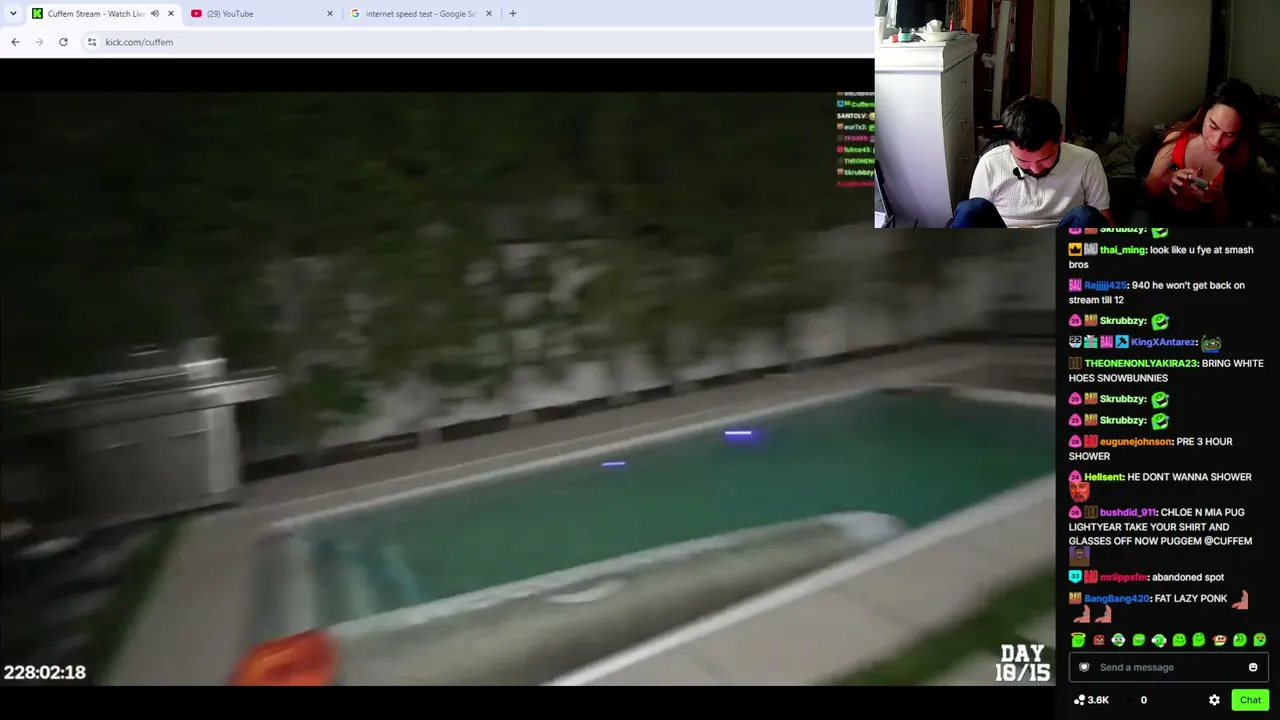Screen dimensions: 1280x720
Task: Focus the Send a message input
Action: [x=1168, y=667]
